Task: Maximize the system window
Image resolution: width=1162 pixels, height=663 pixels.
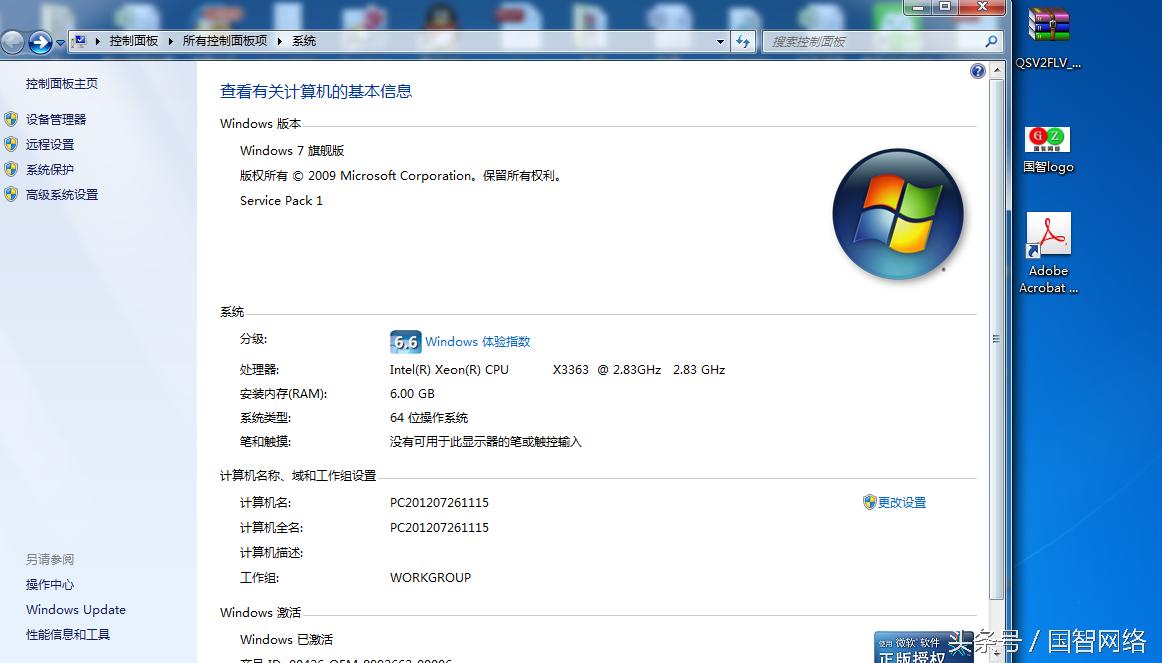Action: click(x=945, y=7)
